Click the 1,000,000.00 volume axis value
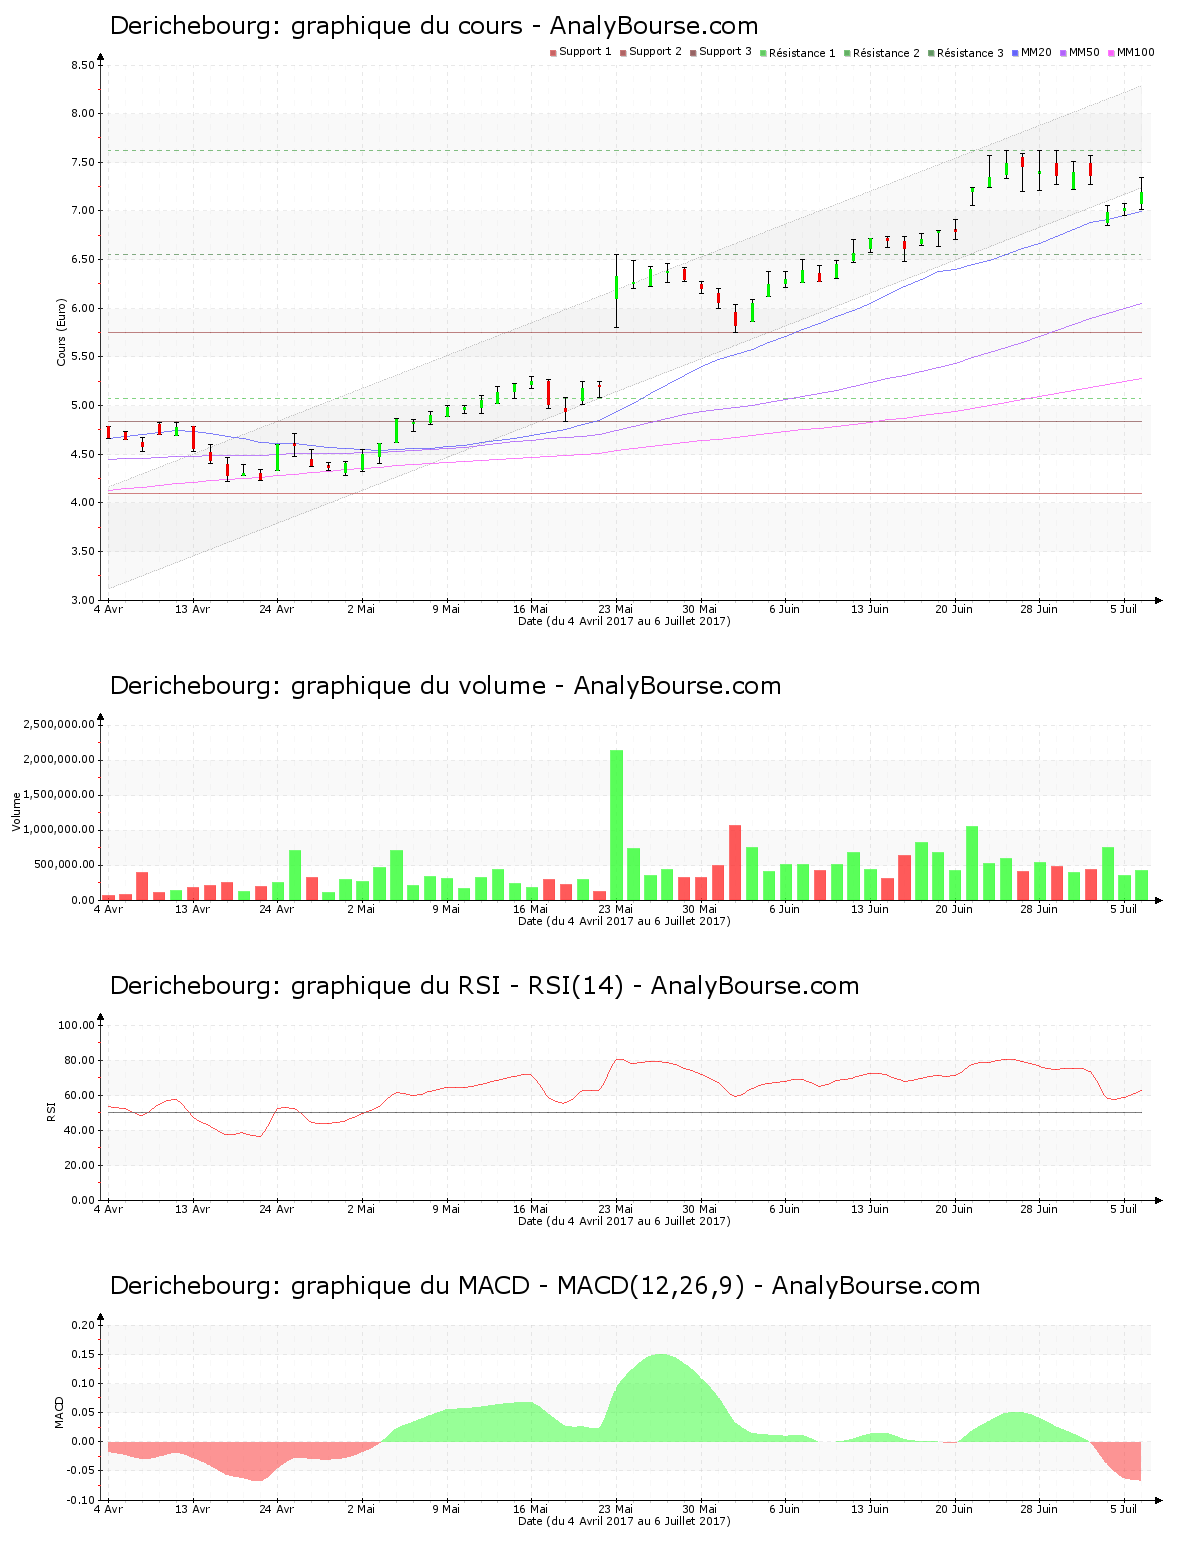This screenshot has height=1550, width=1200. pyautogui.click(x=61, y=830)
